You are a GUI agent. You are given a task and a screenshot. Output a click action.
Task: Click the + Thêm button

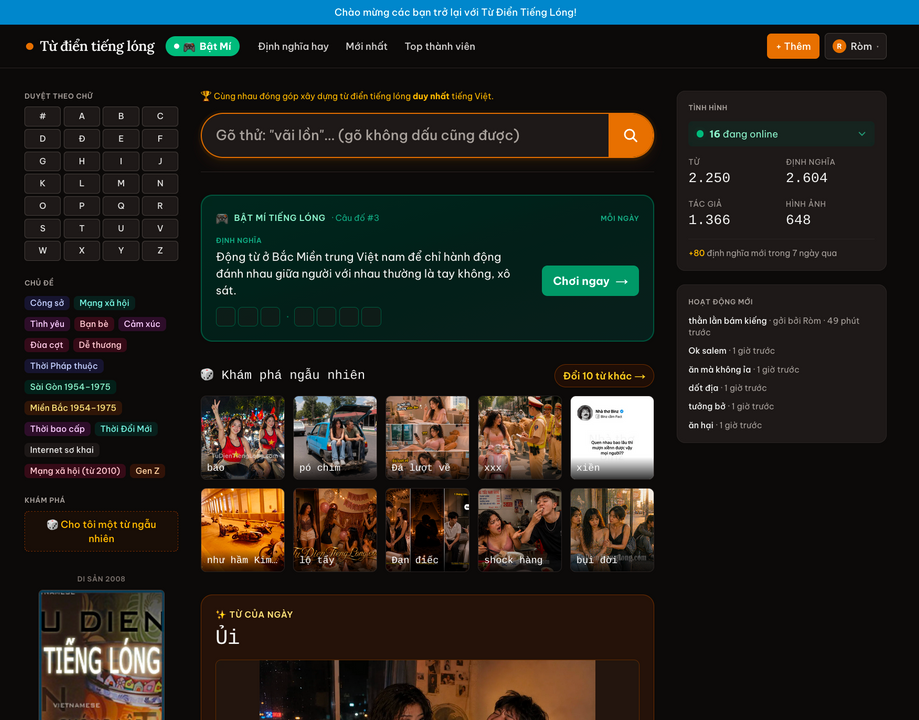(x=793, y=46)
